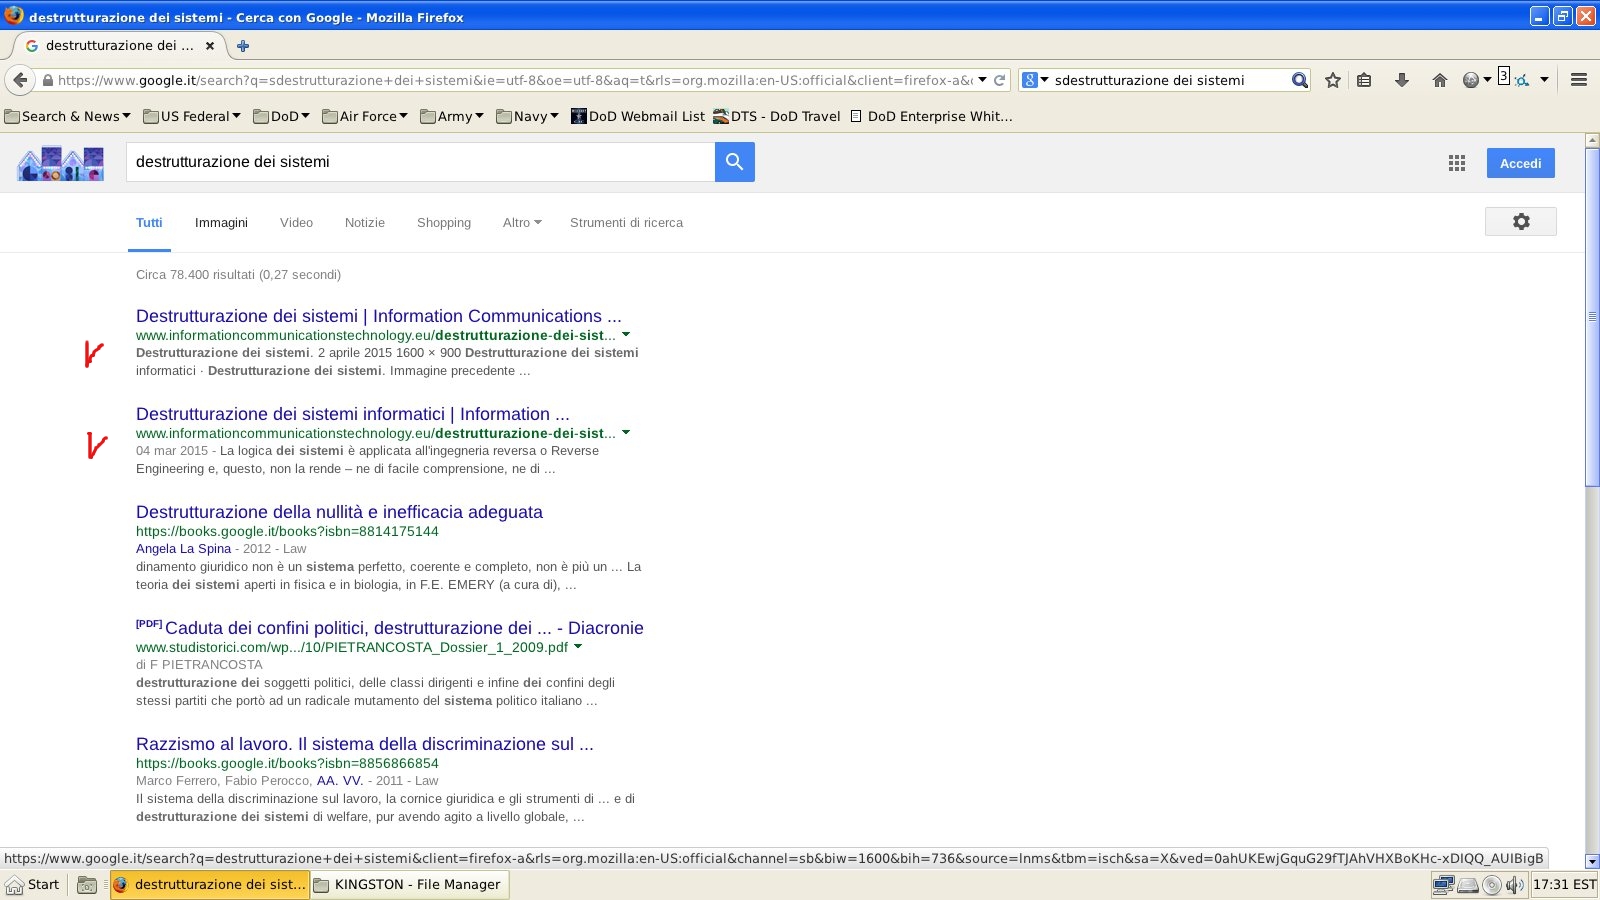Click the volume speaker tray icon
This screenshot has width=1600, height=900.
tap(1515, 884)
